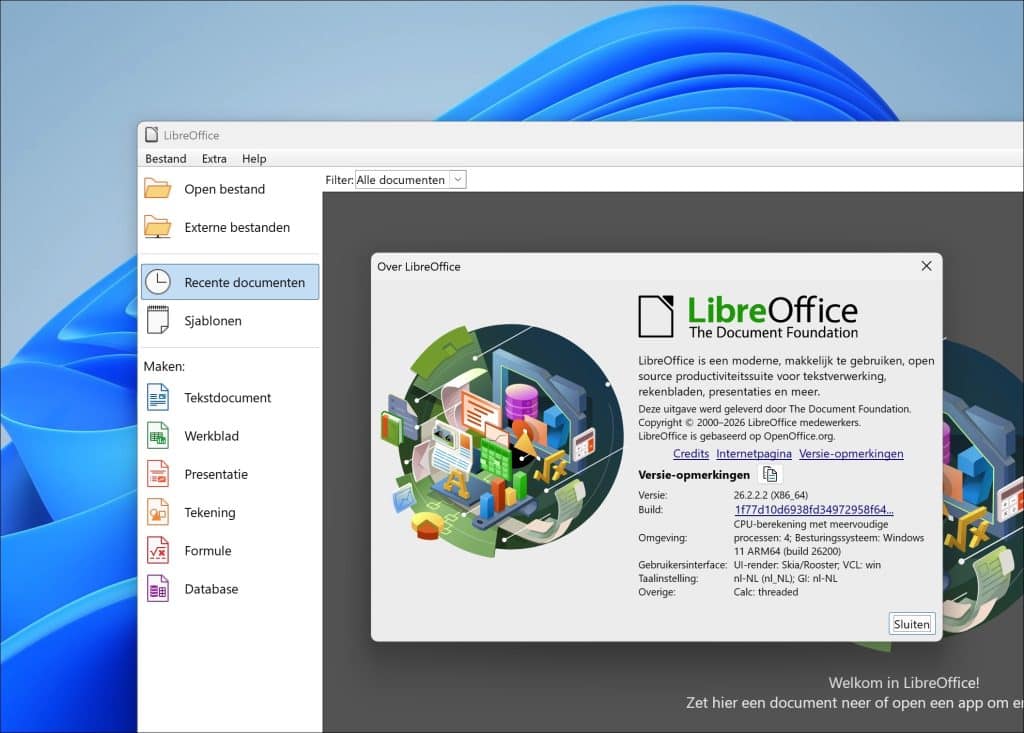This screenshot has height=733, width=1024.
Task: Open the Bestand menu
Action: pyautogui.click(x=164, y=158)
